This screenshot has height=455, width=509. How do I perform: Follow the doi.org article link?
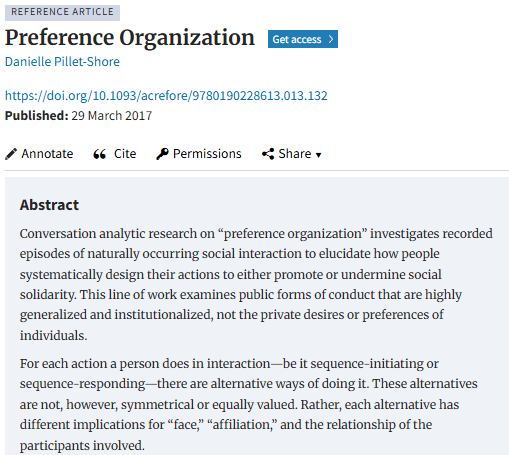[166, 96]
